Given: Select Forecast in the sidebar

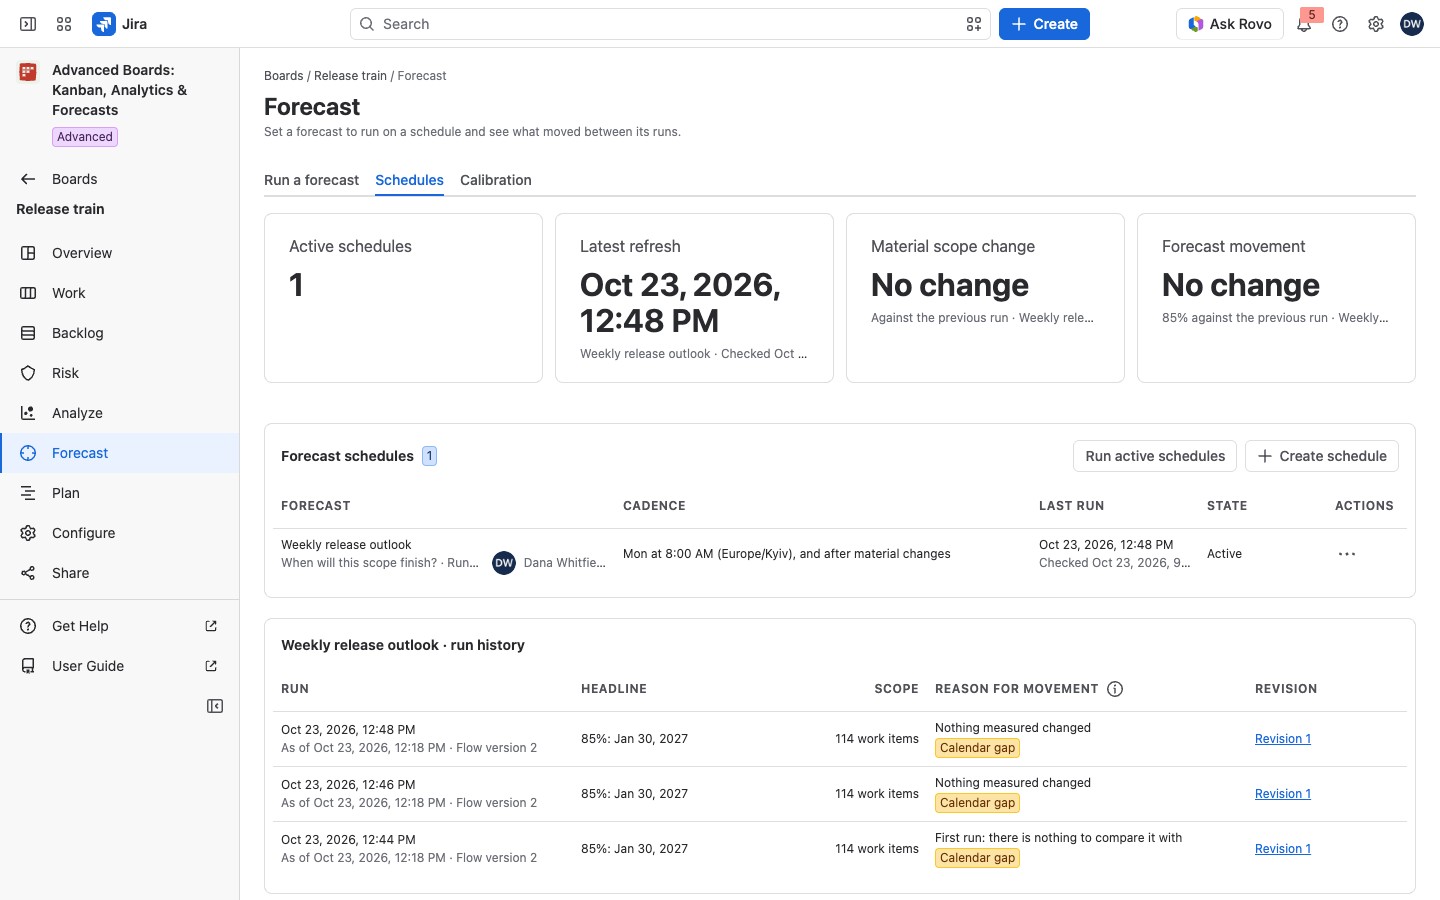Looking at the screenshot, I should 120,453.
